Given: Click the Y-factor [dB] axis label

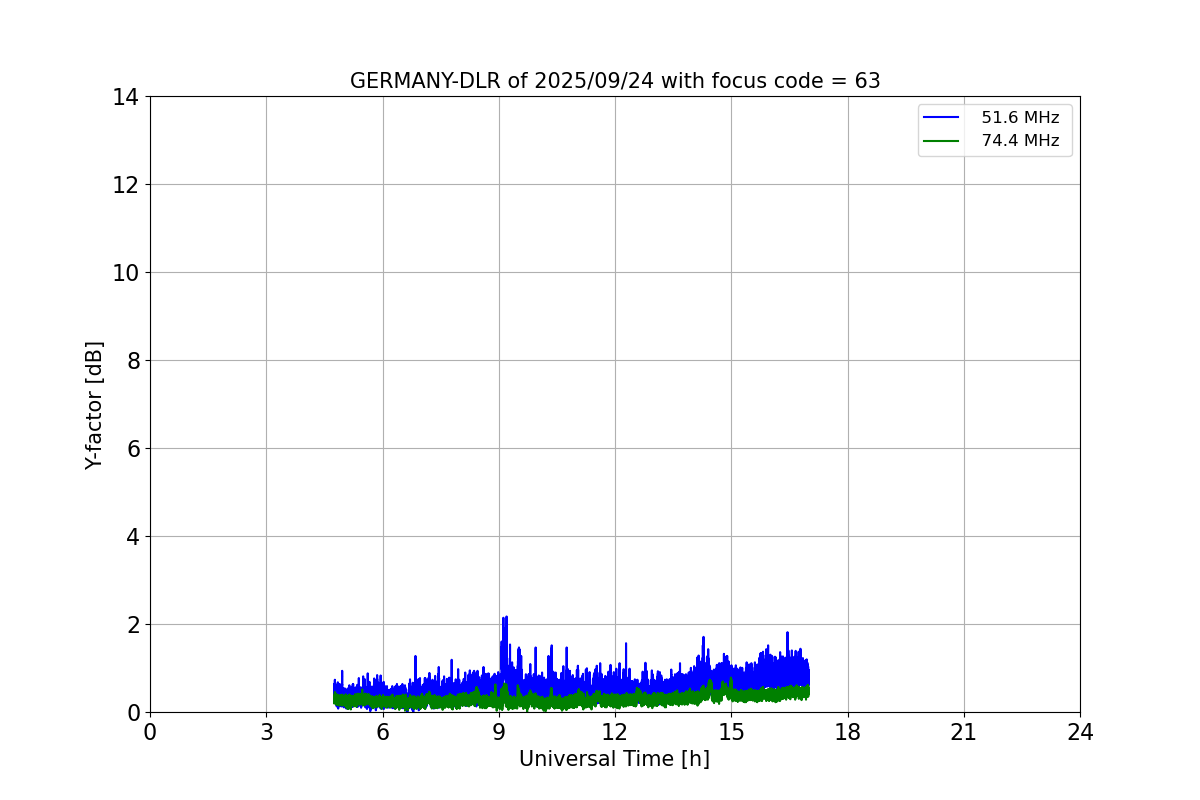Looking at the screenshot, I should [x=94, y=405].
